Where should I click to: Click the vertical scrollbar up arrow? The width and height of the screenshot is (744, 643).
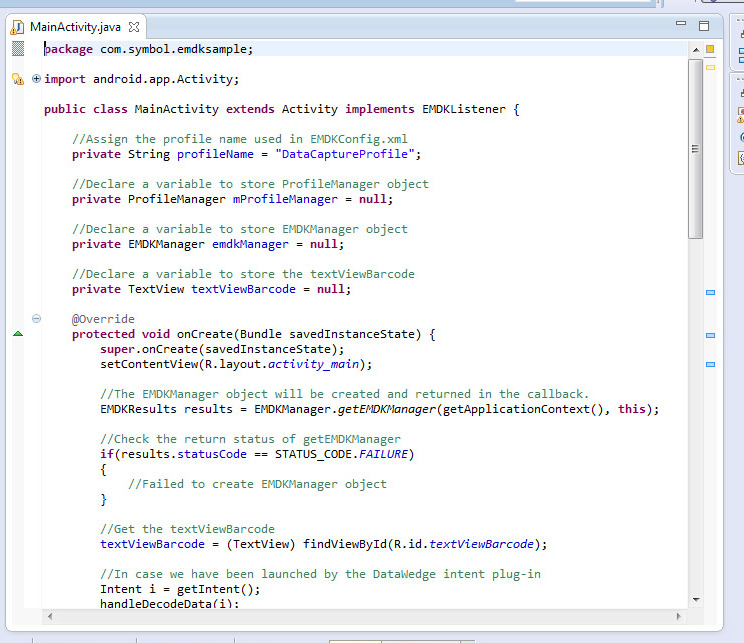point(696,49)
